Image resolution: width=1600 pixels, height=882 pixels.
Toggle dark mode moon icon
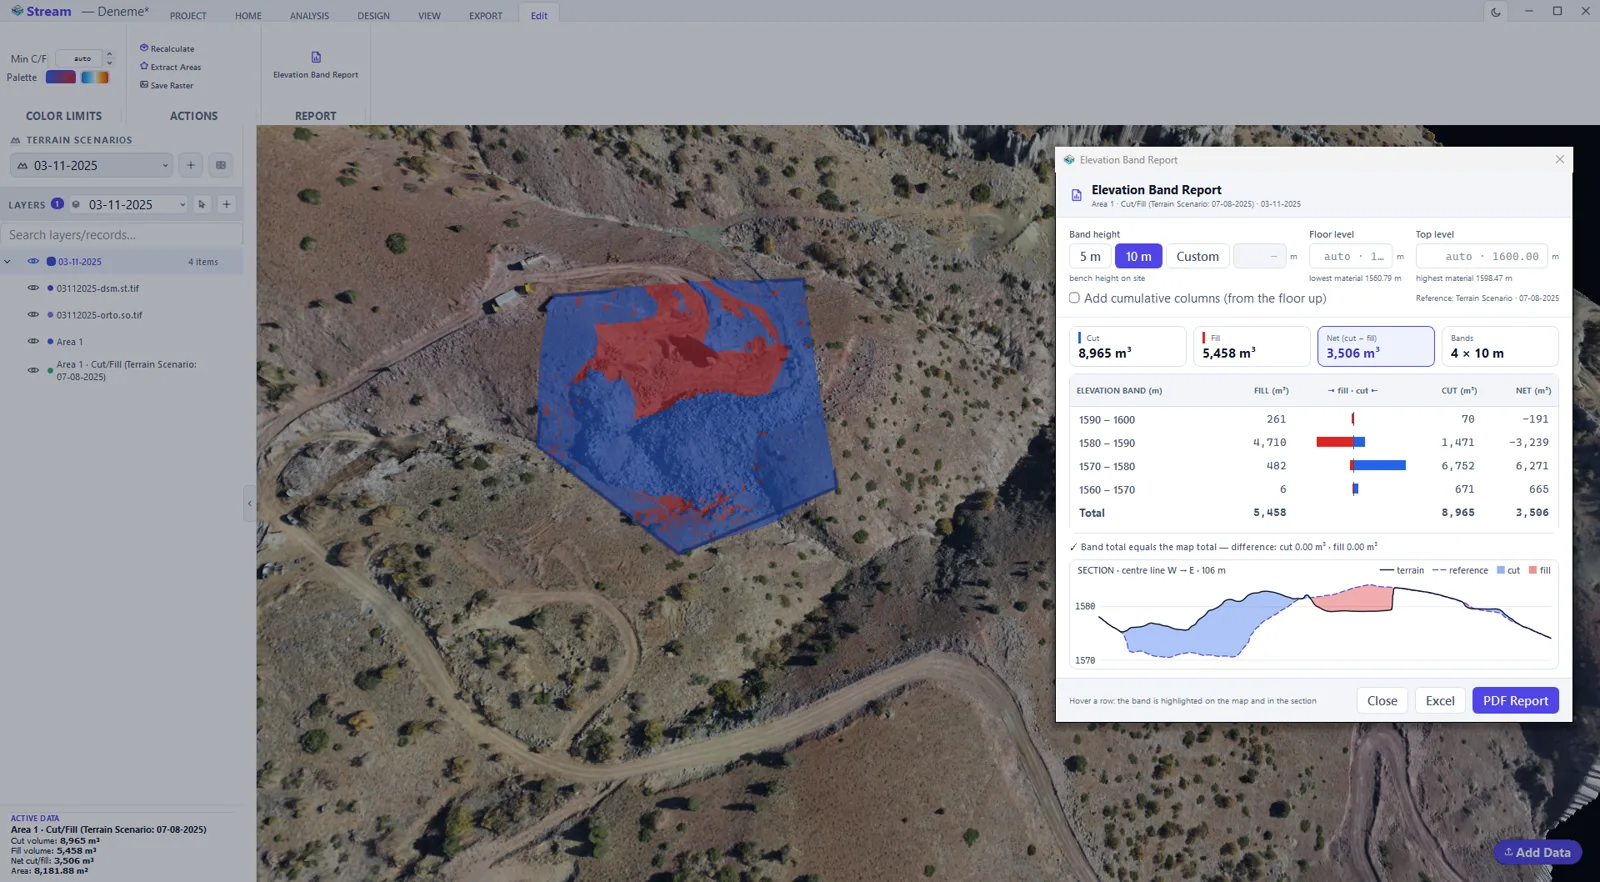(1496, 12)
